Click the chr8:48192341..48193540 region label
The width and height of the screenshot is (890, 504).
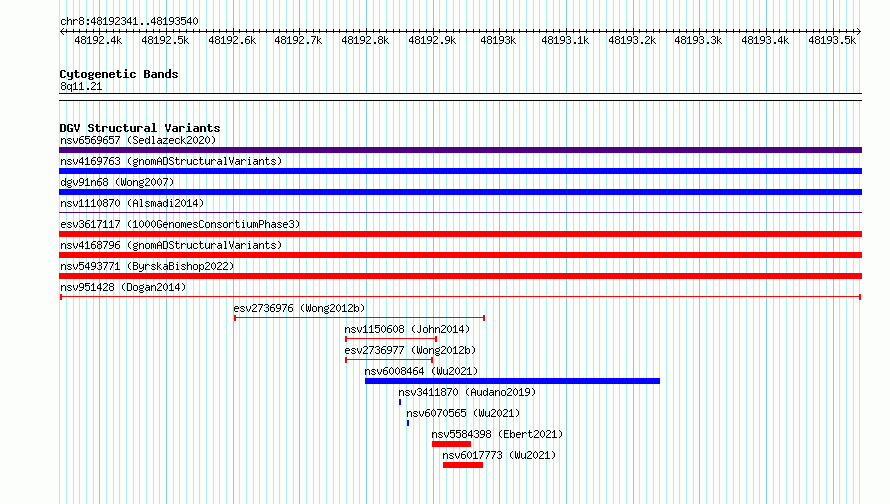tap(129, 22)
